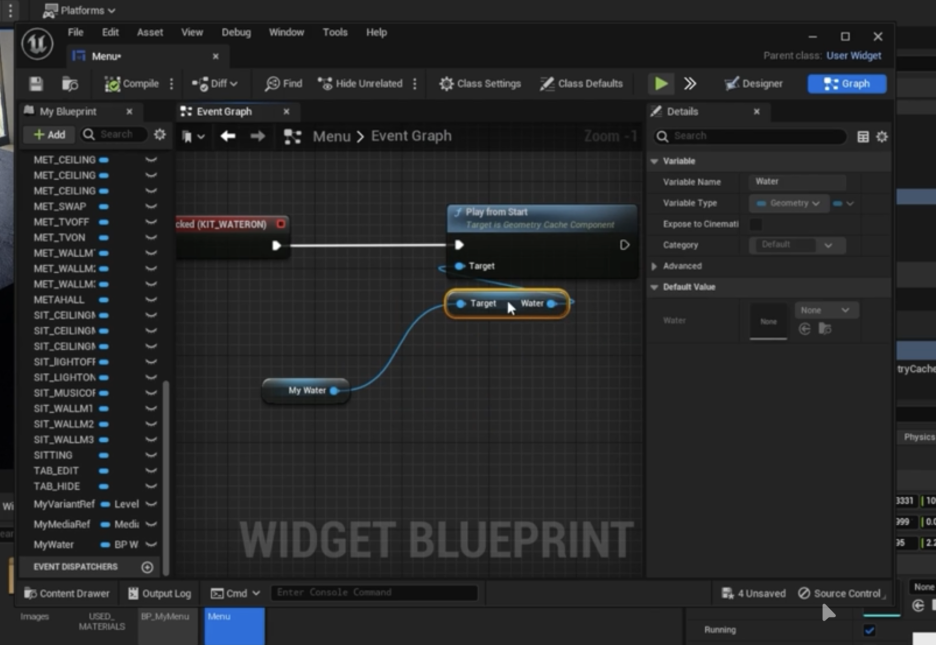This screenshot has height=645, width=936.
Task: Toggle visibility of TAB_EDIT variable
Action: [151, 470]
